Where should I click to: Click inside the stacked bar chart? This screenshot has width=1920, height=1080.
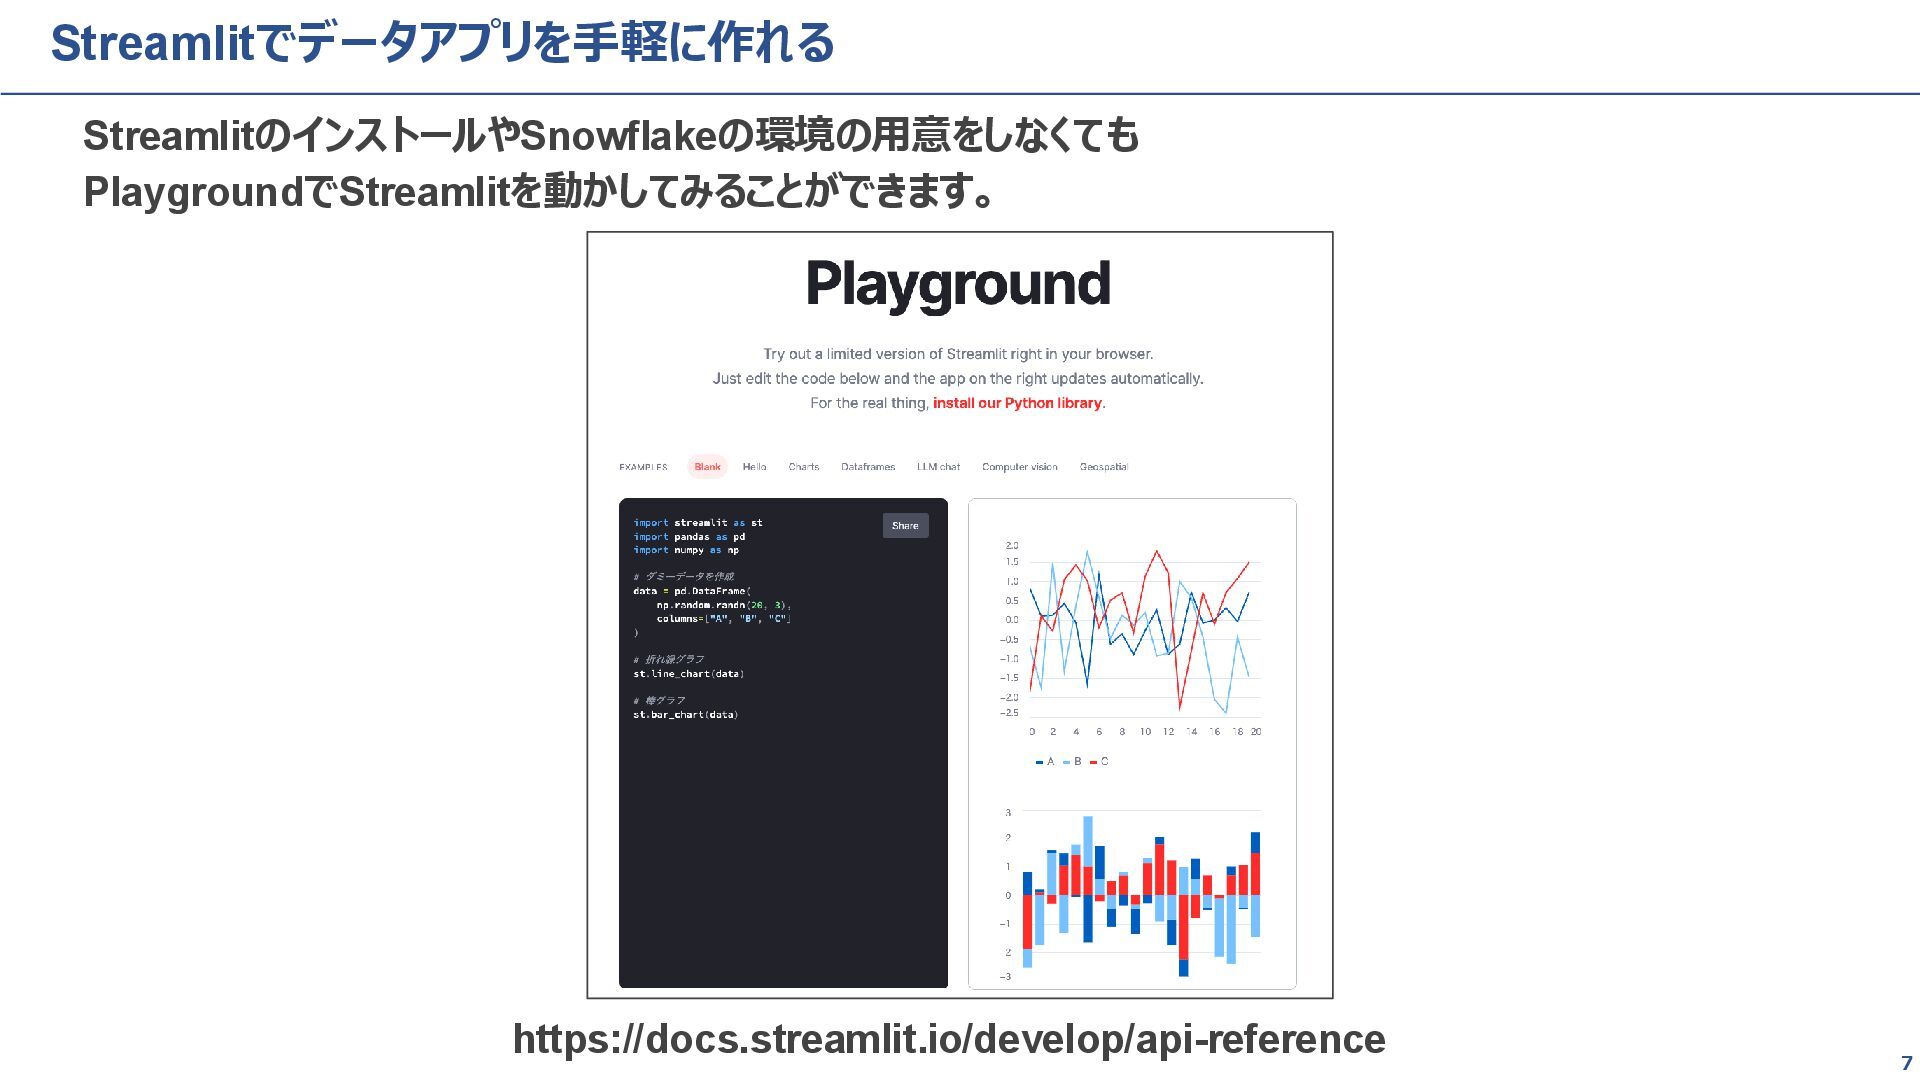point(1140,895)
